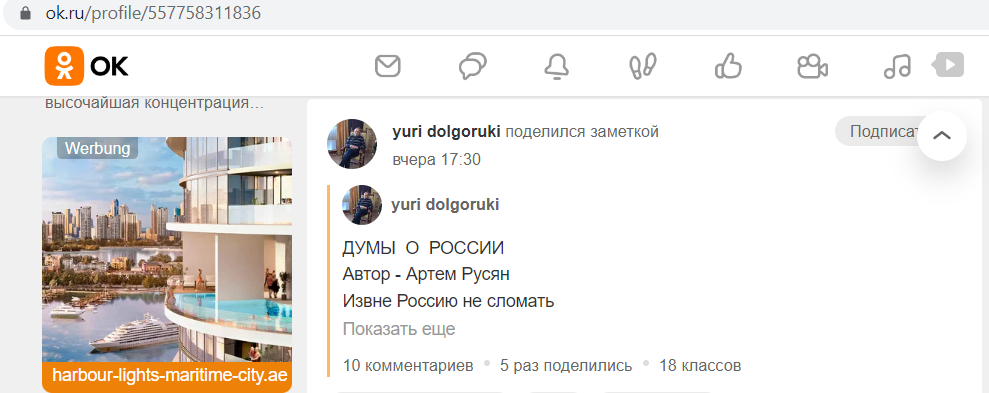Click the lock icon in address bar
989x393 pixels.
[x=25, y=13]
